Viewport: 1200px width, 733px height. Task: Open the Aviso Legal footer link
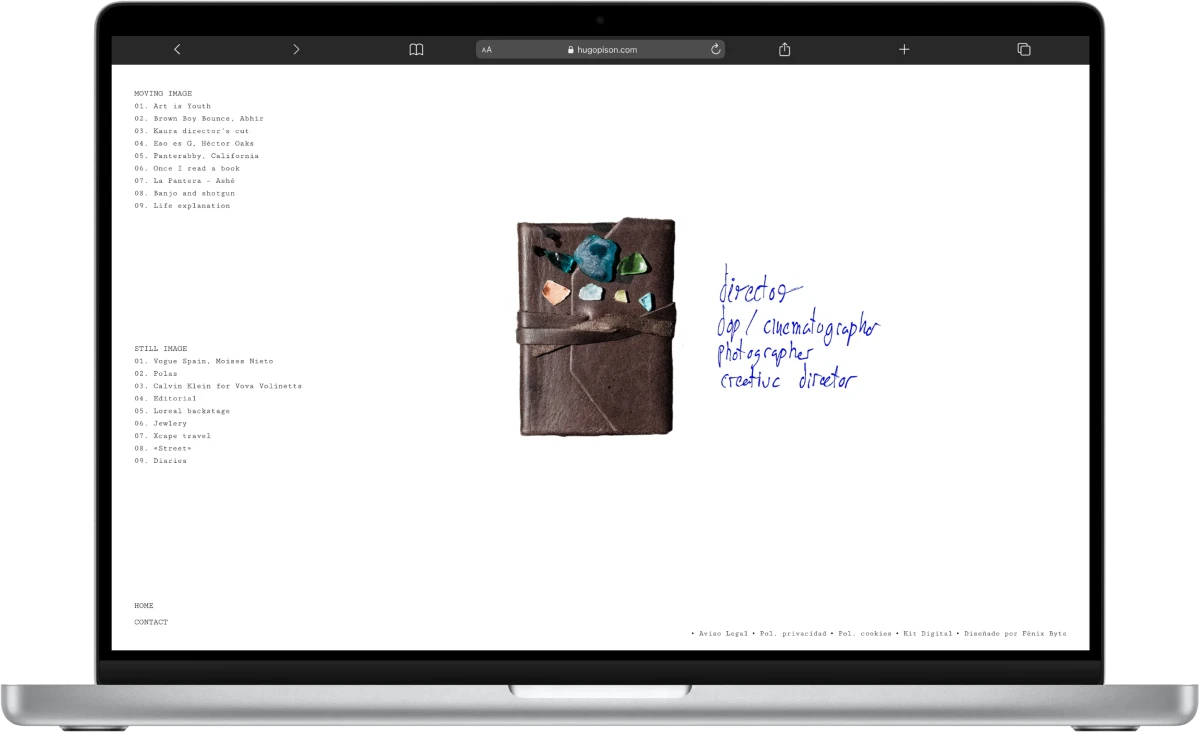721,634
